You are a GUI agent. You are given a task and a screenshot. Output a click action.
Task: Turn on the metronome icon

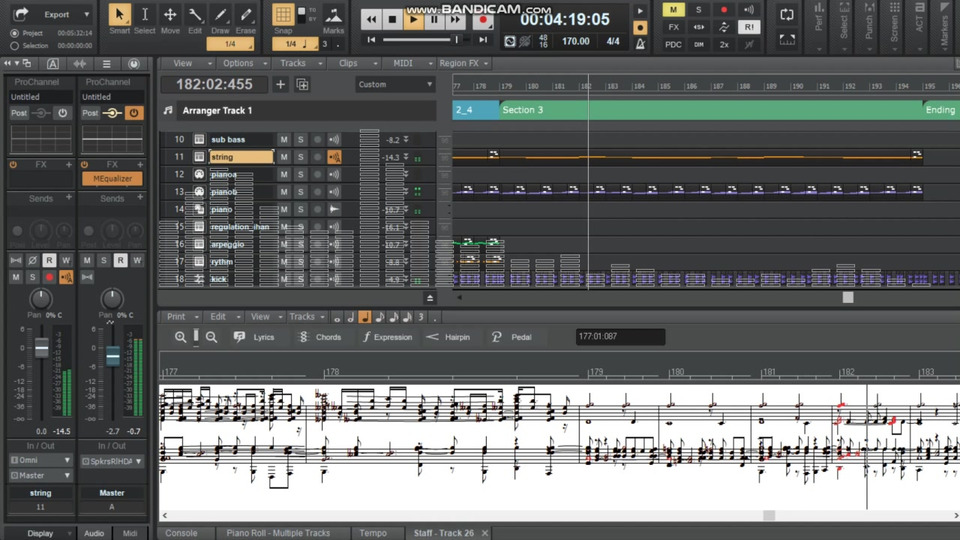click(641, 42)
